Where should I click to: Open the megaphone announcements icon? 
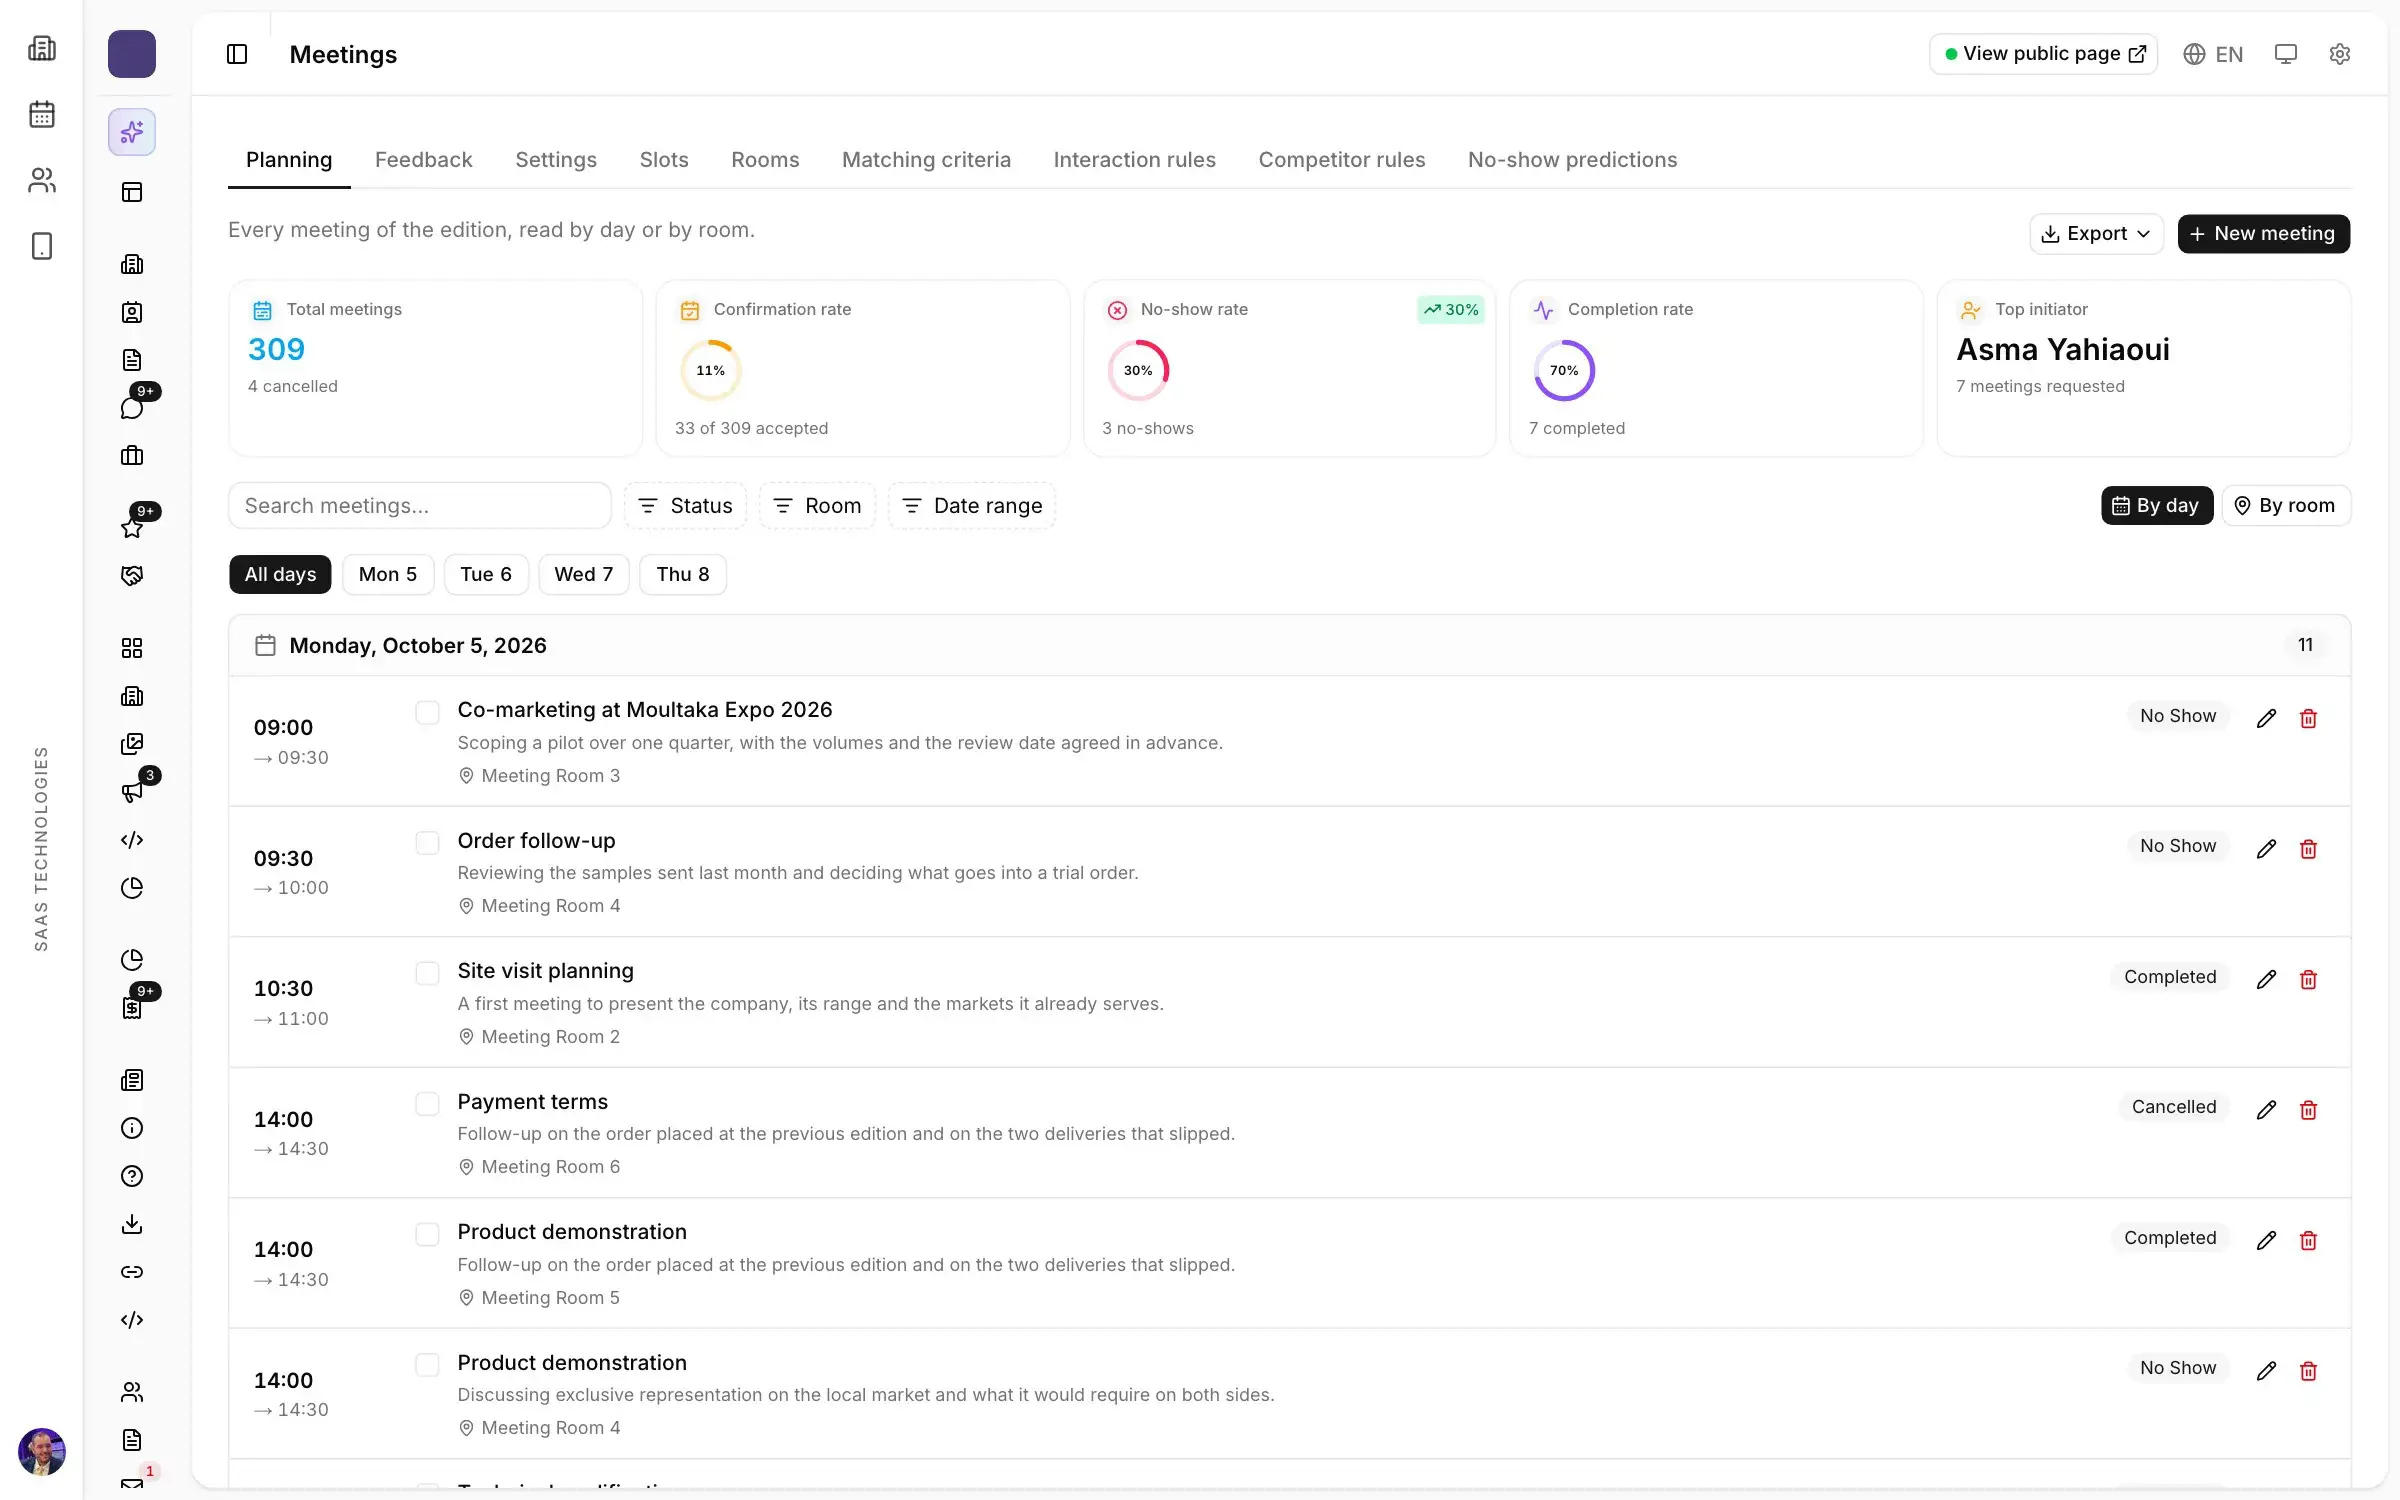[x=132, y=792]
